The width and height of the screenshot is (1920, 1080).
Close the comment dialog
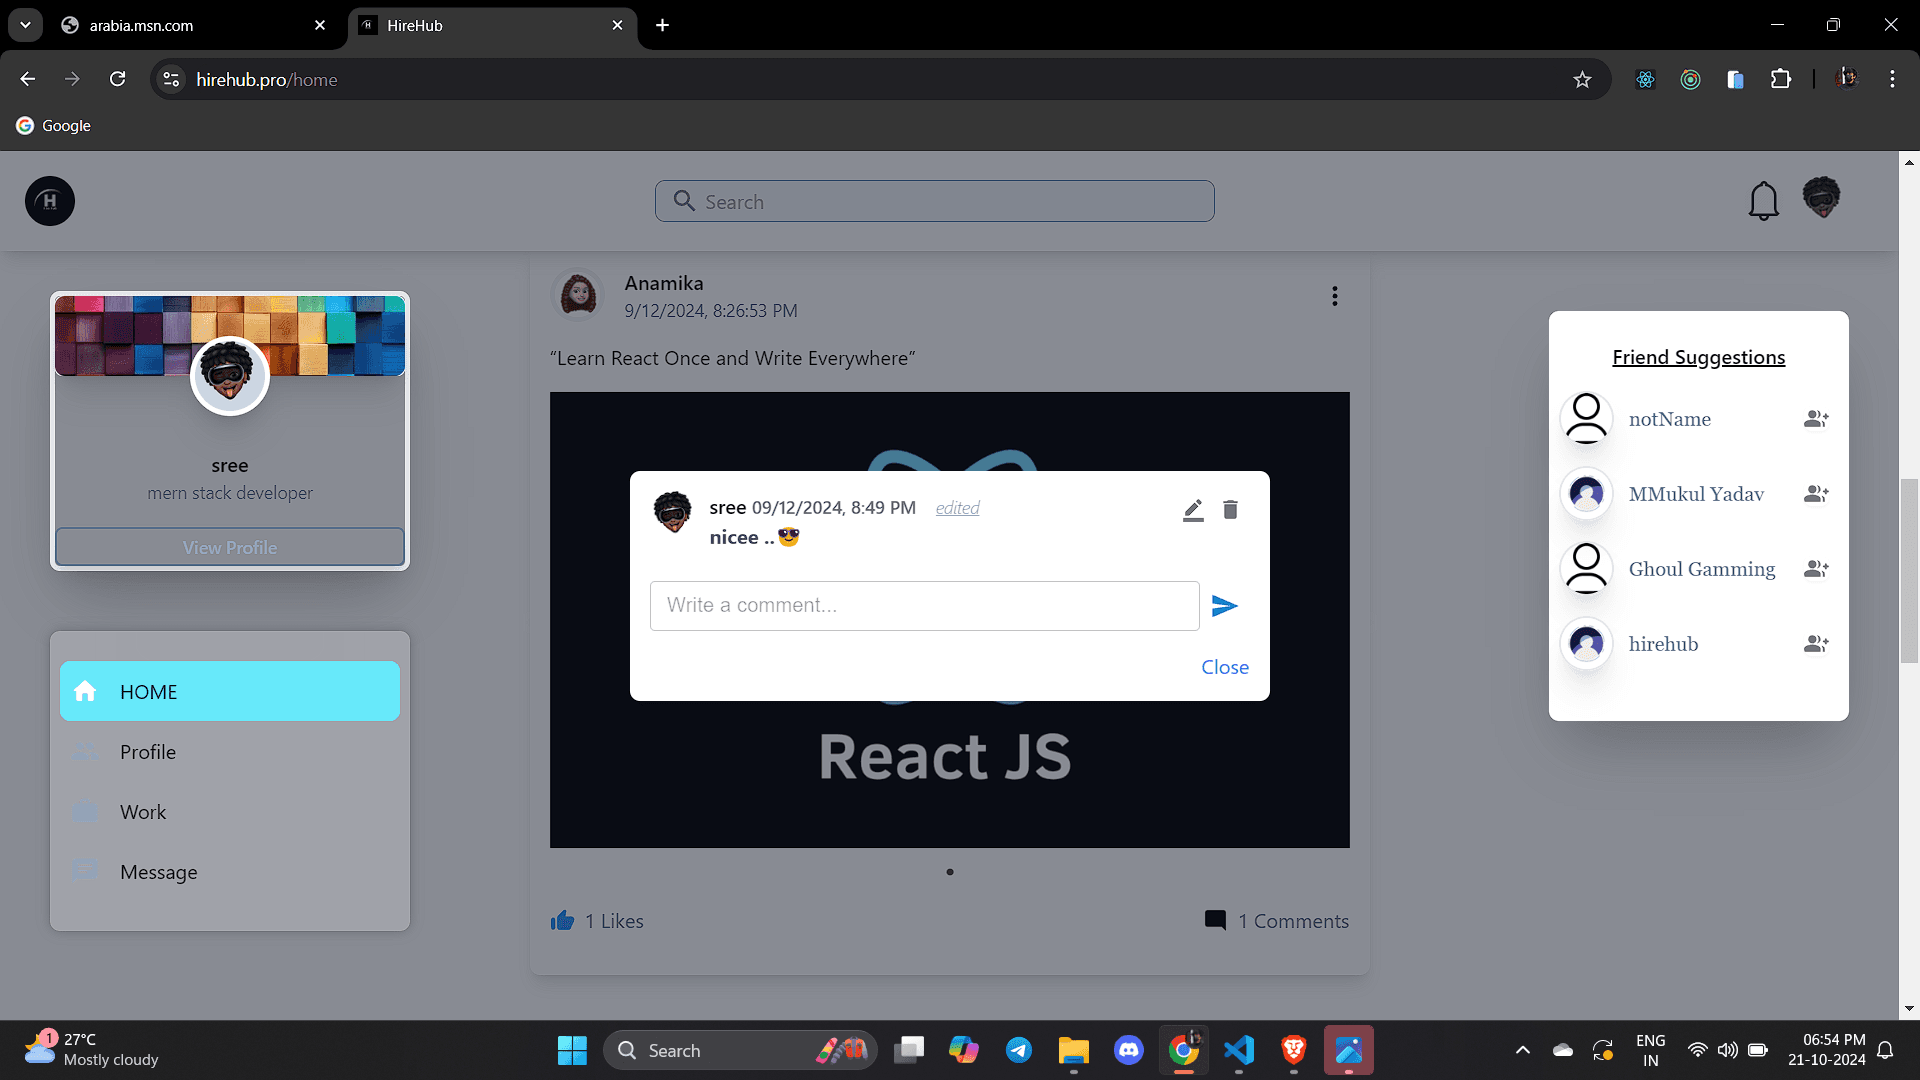pos(1225,667)
